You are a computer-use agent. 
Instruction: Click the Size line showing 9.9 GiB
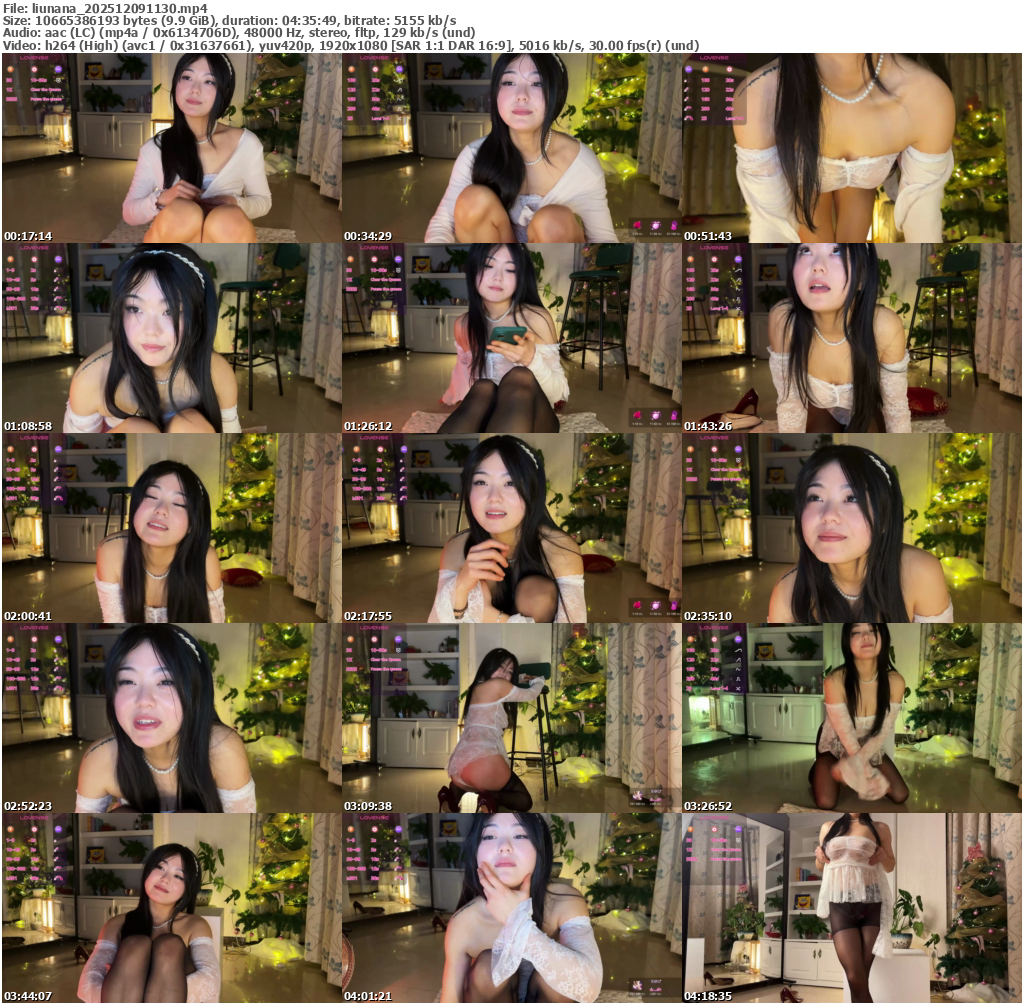pos(229,21)
